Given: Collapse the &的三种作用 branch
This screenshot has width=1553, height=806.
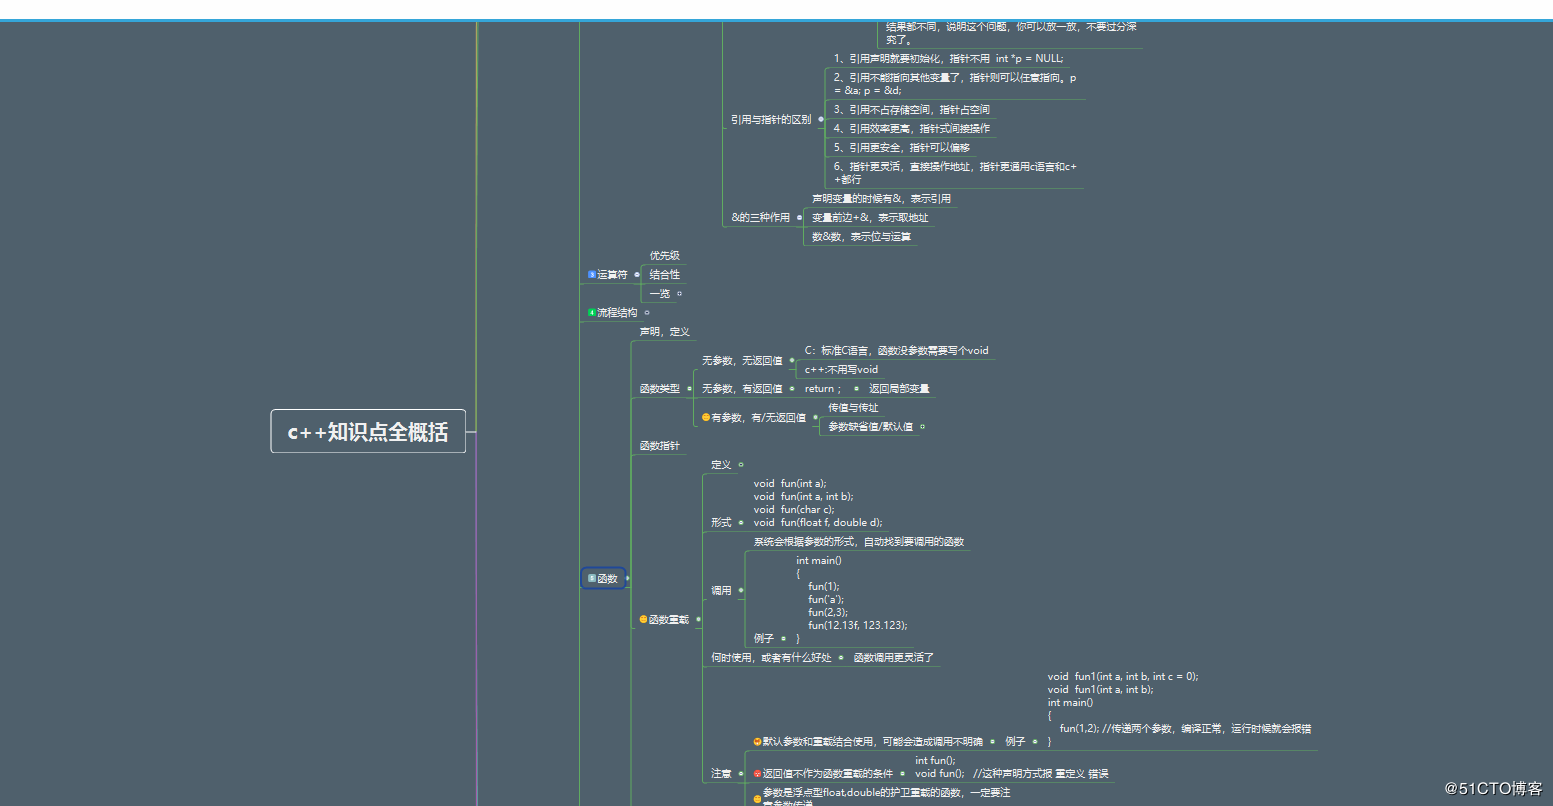Looking at the screenshot, I should (799, 217).
